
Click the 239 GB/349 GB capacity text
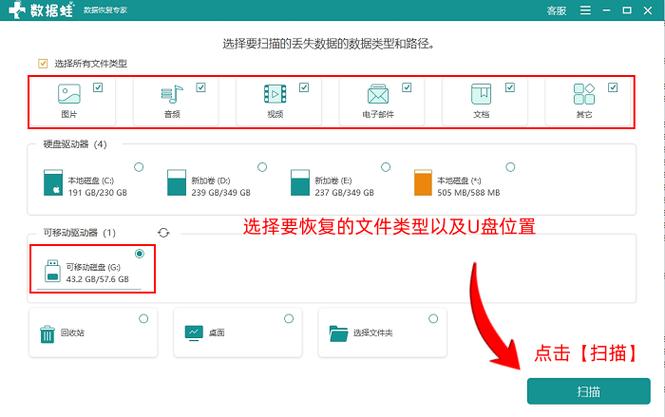(221, 193)
